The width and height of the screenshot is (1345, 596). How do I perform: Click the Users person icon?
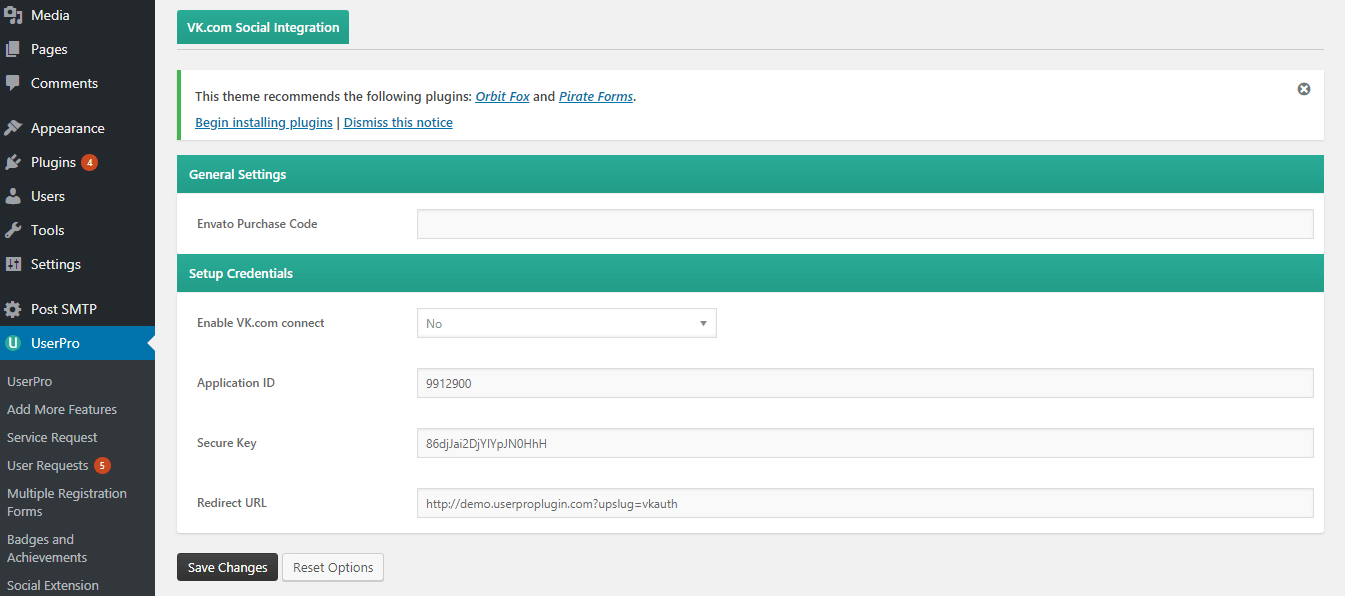[x=13, y=196]
